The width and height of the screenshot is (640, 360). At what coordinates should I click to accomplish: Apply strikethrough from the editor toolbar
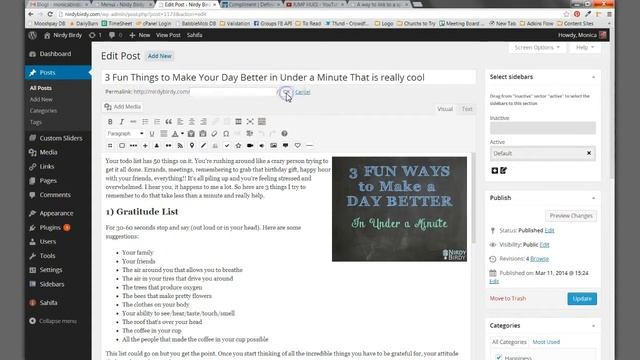click(x=133, y=122)
